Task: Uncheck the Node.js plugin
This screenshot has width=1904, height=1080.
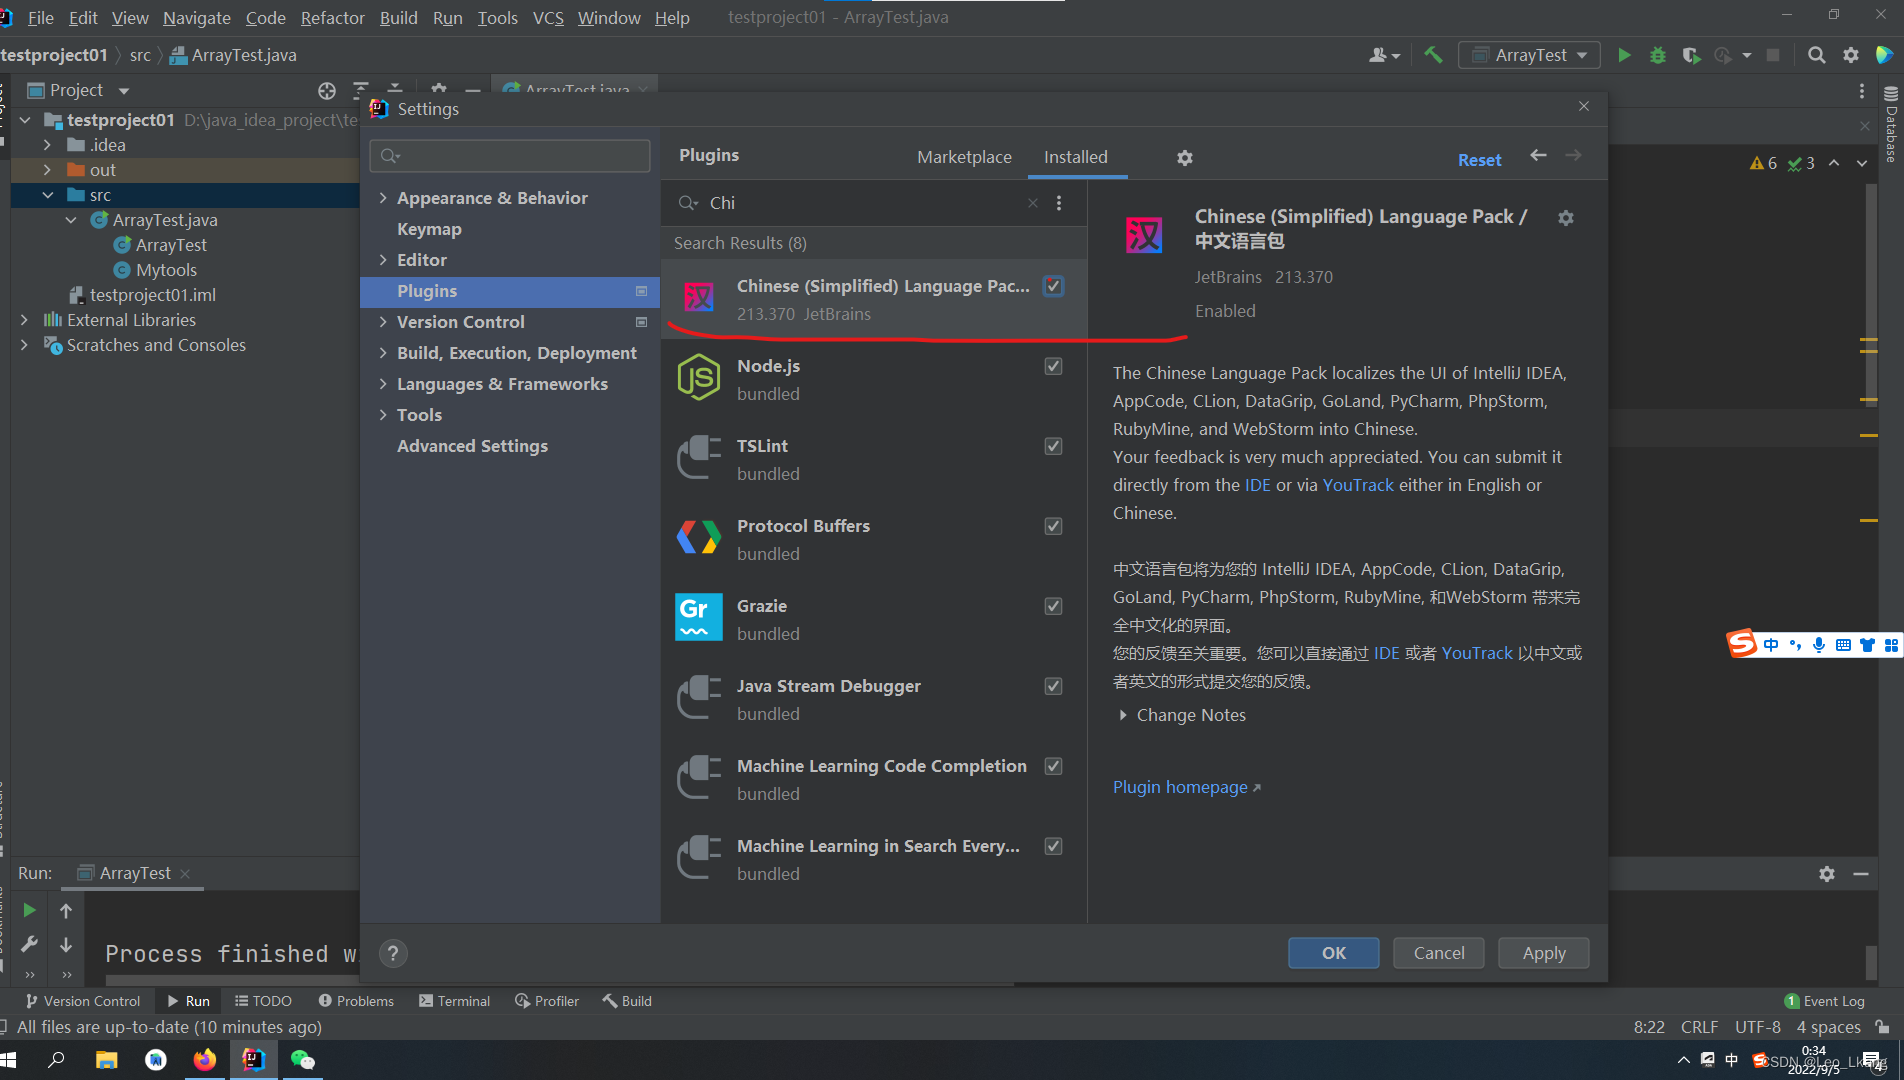Action: pos(1053,366)
